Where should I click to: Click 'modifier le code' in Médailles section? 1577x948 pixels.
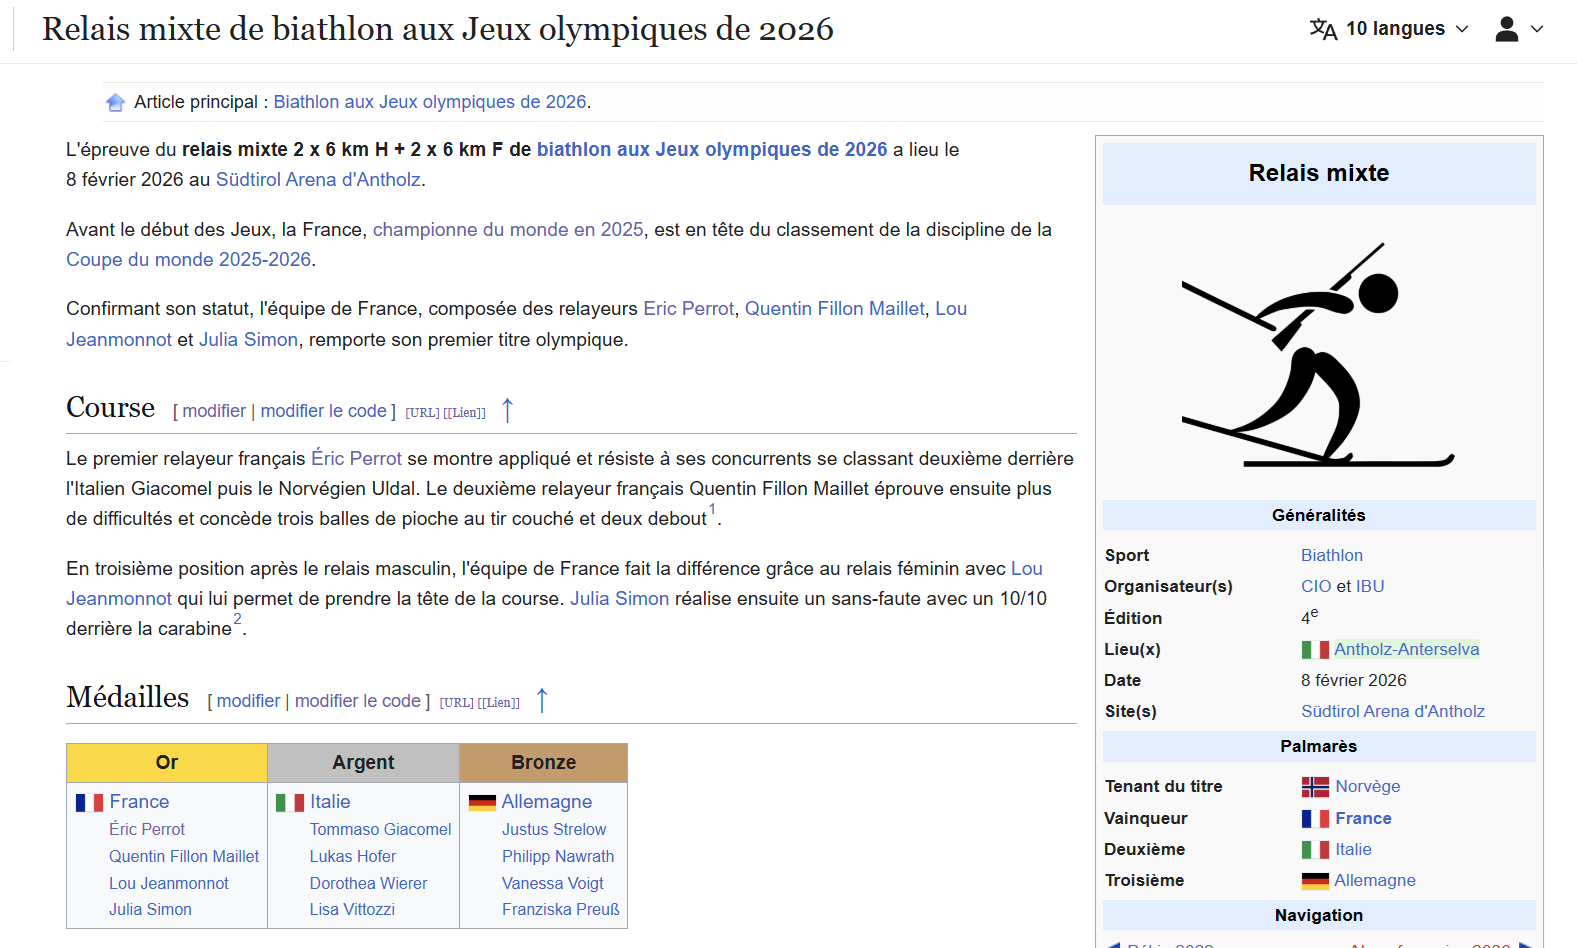coord(358,701)
